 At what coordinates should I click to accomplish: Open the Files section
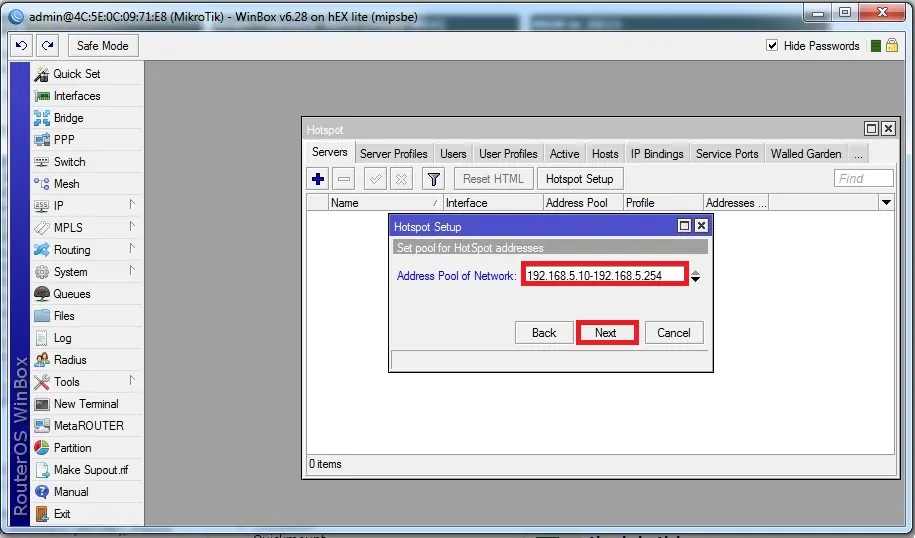coord(86,316)
